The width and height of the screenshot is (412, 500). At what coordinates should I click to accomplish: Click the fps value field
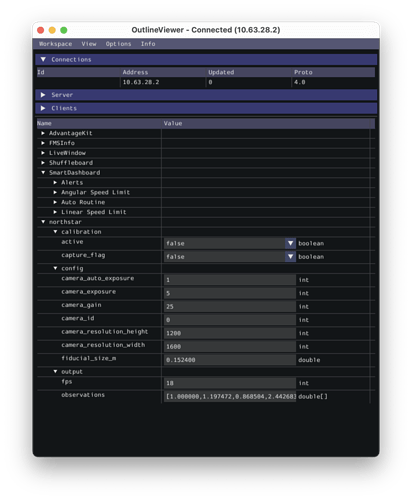pos(230,383)
